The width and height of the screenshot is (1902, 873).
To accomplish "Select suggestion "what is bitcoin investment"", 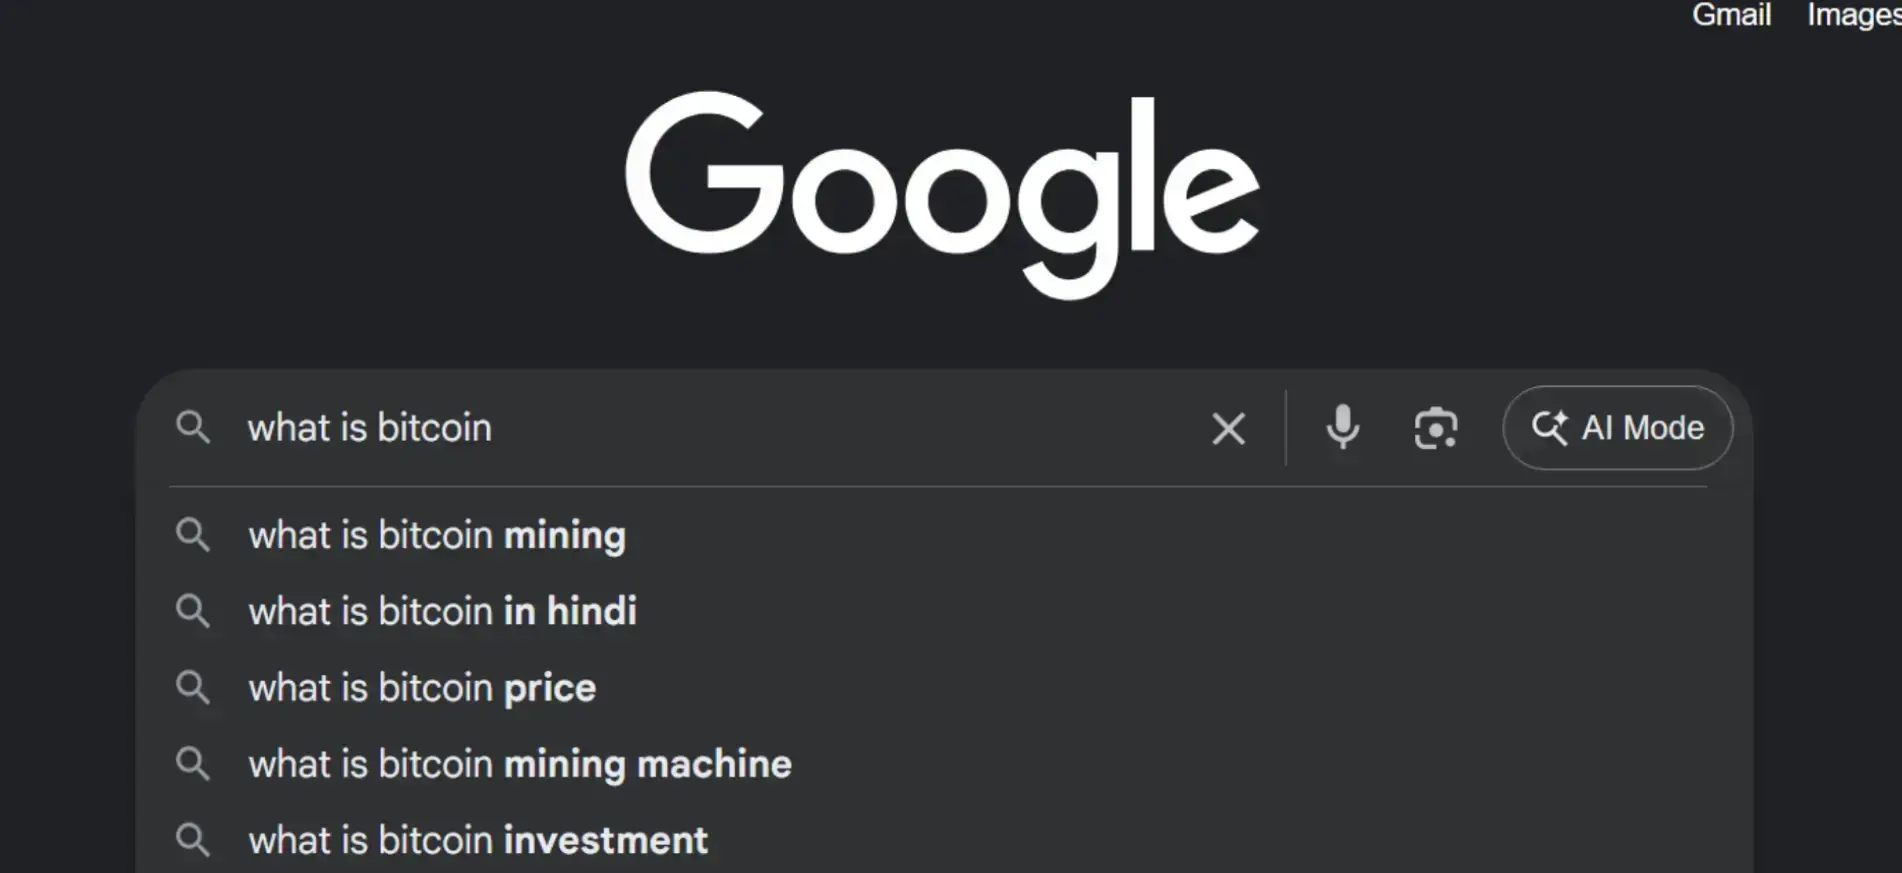I will [479, 840].
